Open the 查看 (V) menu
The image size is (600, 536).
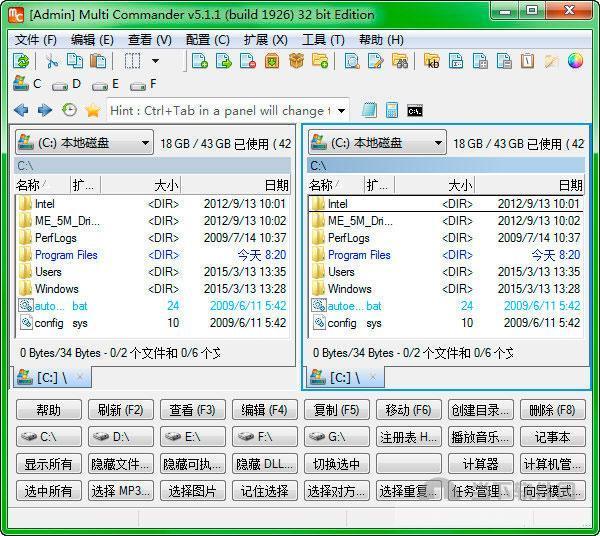pyautogui.click(x=150, y=39)
